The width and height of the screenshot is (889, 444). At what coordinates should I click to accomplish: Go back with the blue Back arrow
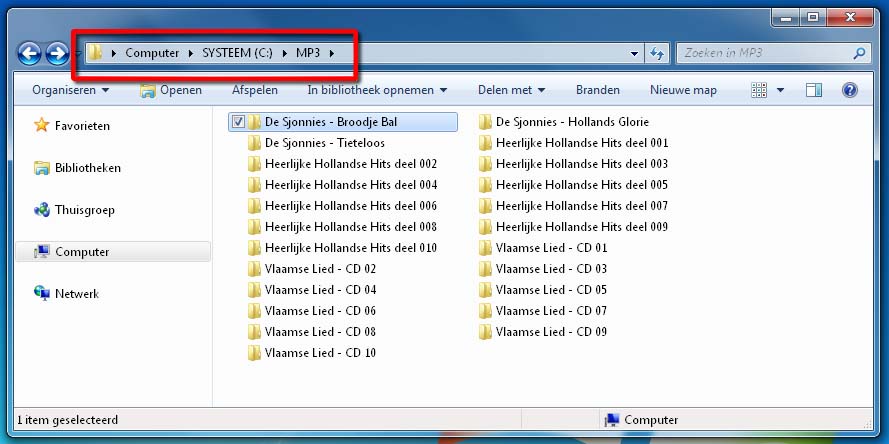pos(29,54)
